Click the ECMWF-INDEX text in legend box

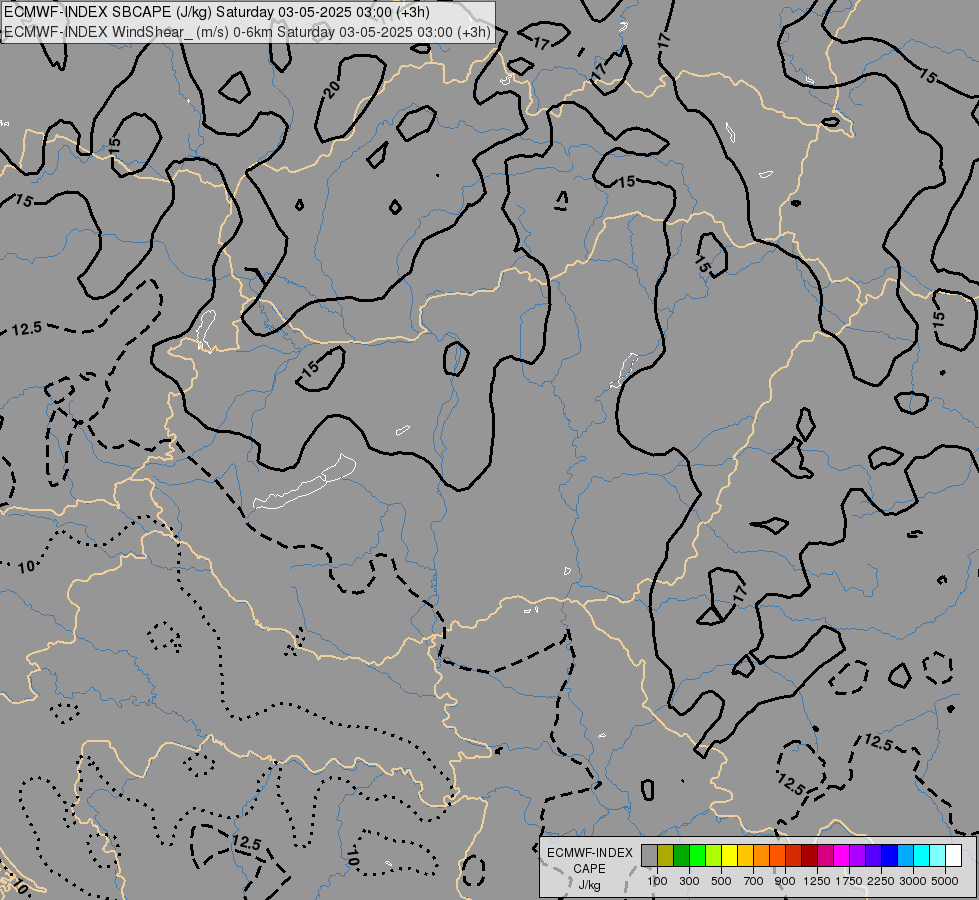coord(589,853)
